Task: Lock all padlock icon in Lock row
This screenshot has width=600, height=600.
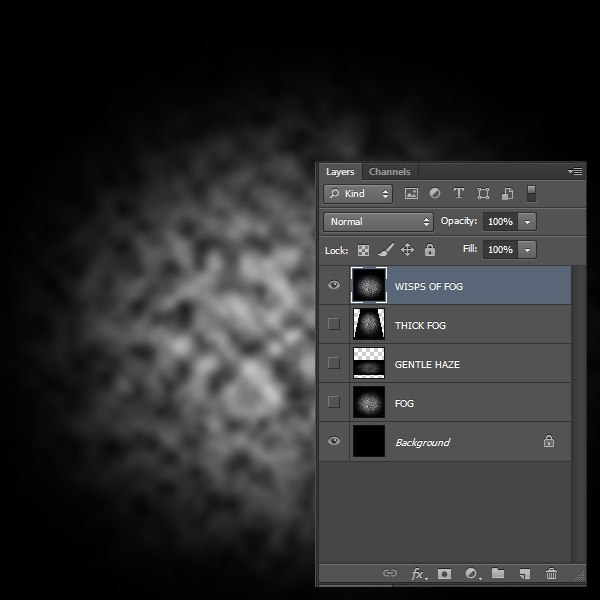Action: click(430, 250)
